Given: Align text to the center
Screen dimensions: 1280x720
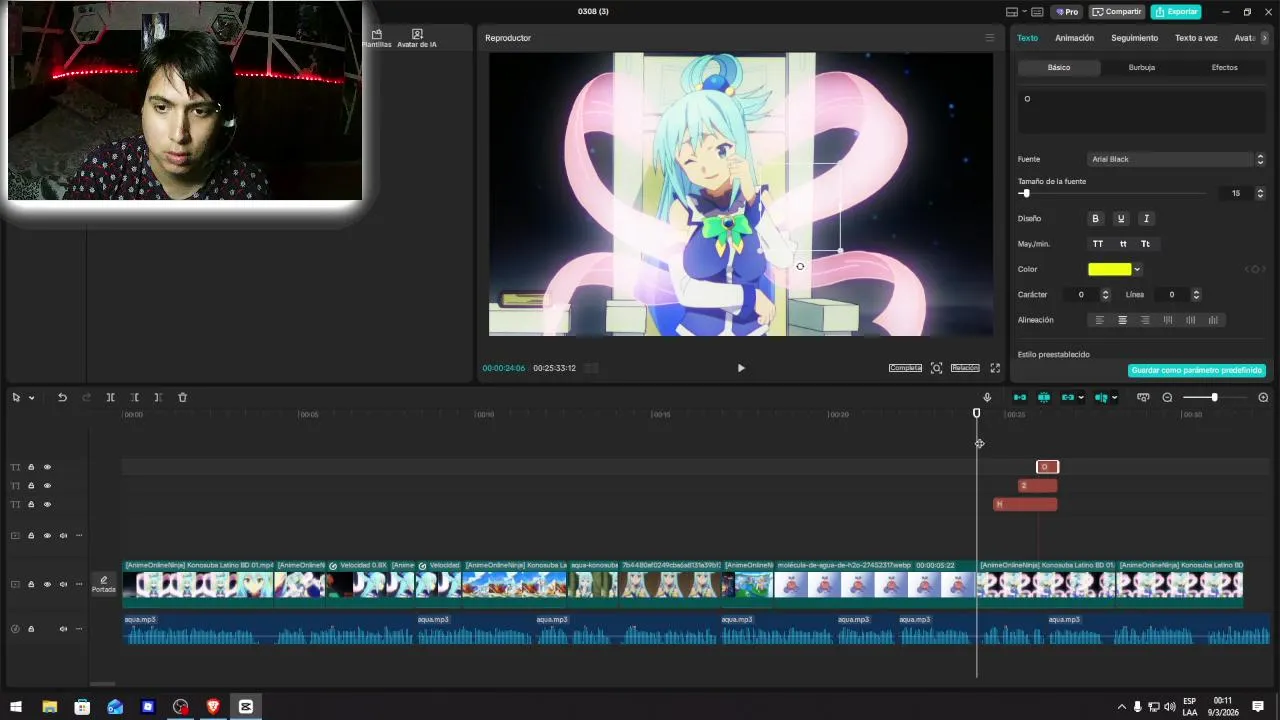Looking at the screenshot, I should (x=1122, y=320).
